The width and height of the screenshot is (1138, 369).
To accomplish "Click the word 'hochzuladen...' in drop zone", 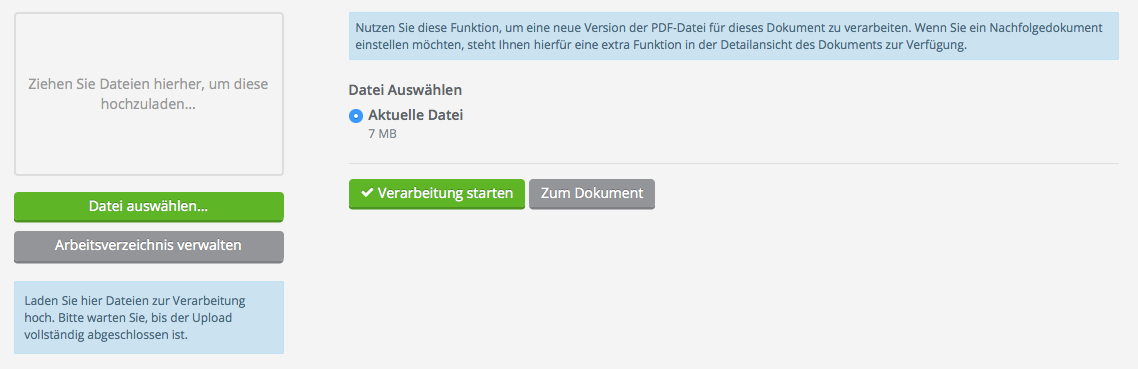I will tap(149, 105).
